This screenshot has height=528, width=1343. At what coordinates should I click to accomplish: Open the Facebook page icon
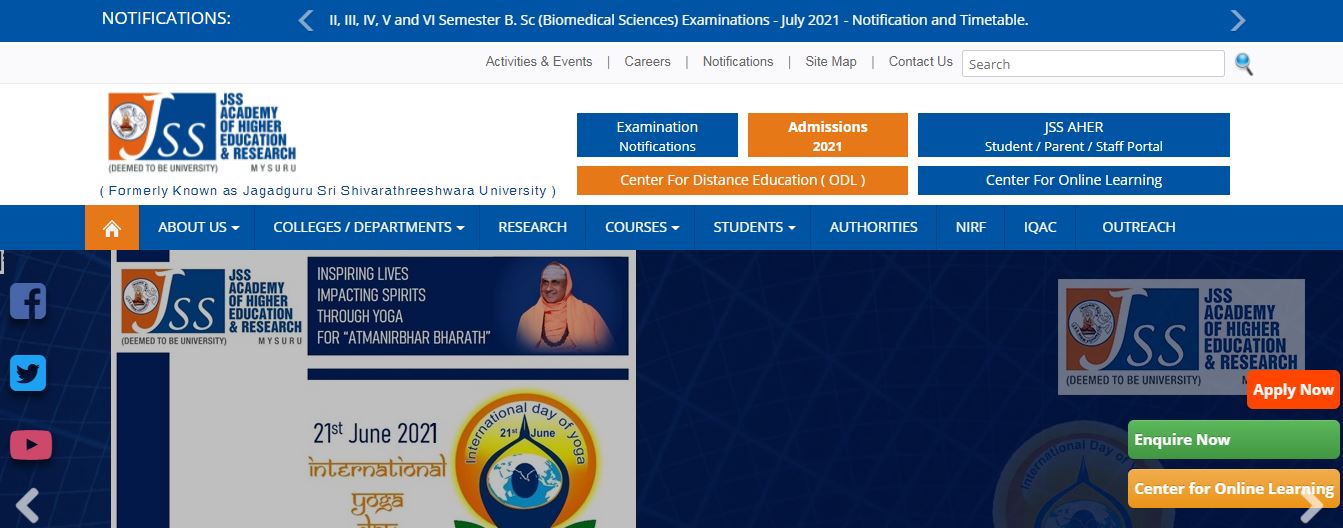tap(28, 301)
